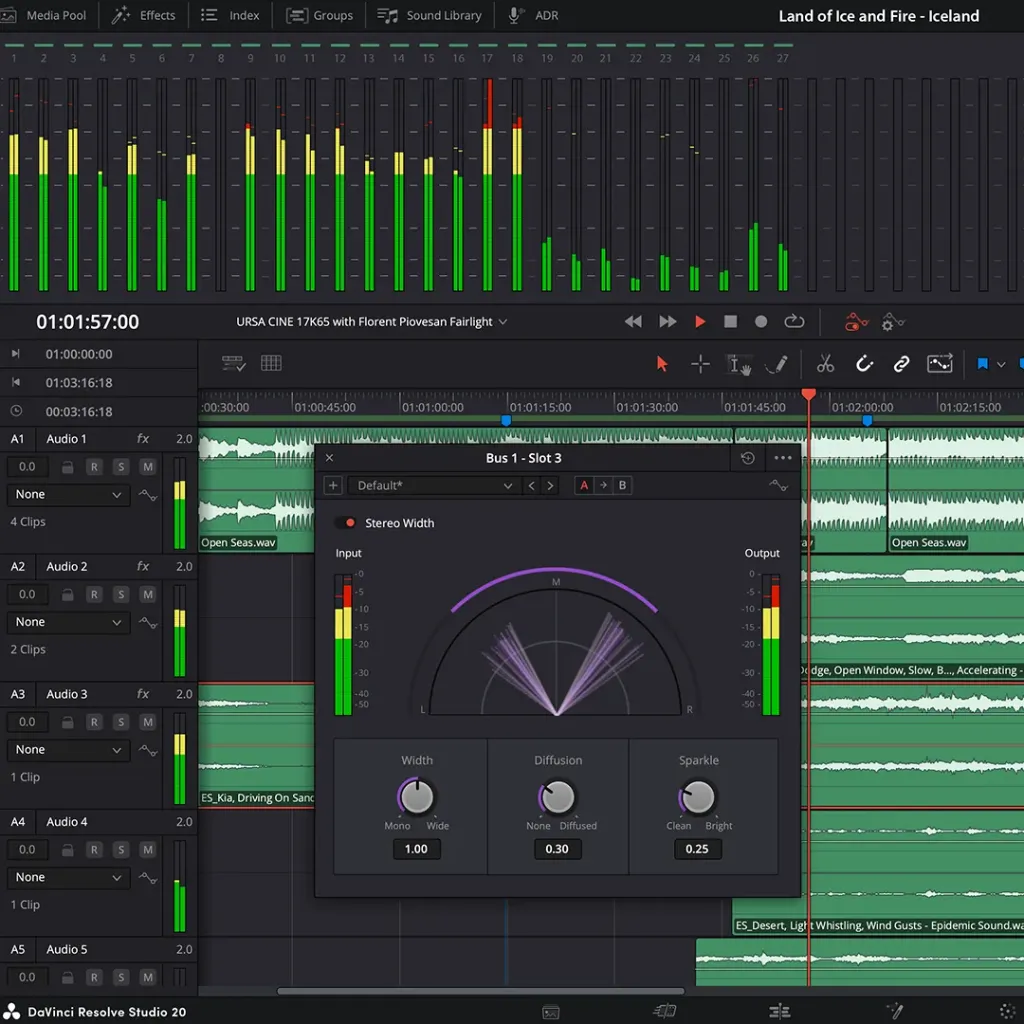This screenshot has height=1024, width=1024.
Task: Stop playback with the stop button
Action: coord(730,321)
